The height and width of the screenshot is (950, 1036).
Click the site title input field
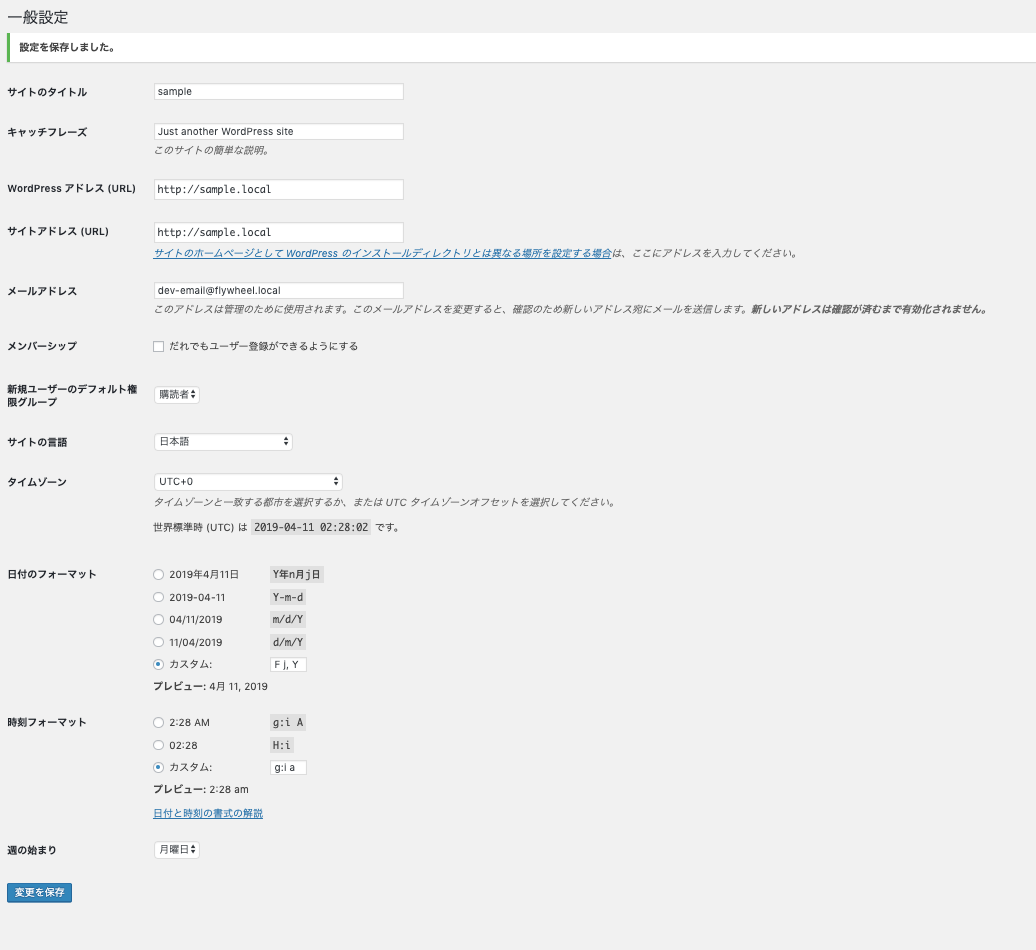[278, 91]
